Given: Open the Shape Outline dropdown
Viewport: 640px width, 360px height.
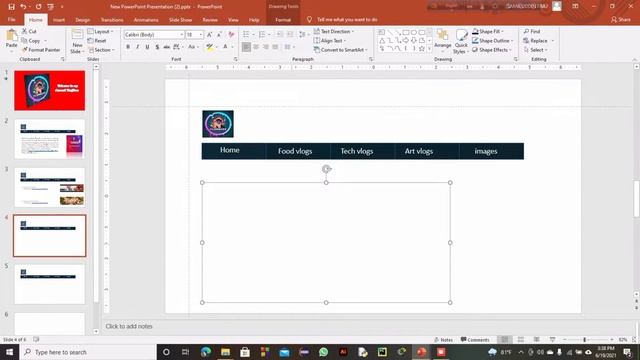Looking at the screenshot, I should 493,41.
